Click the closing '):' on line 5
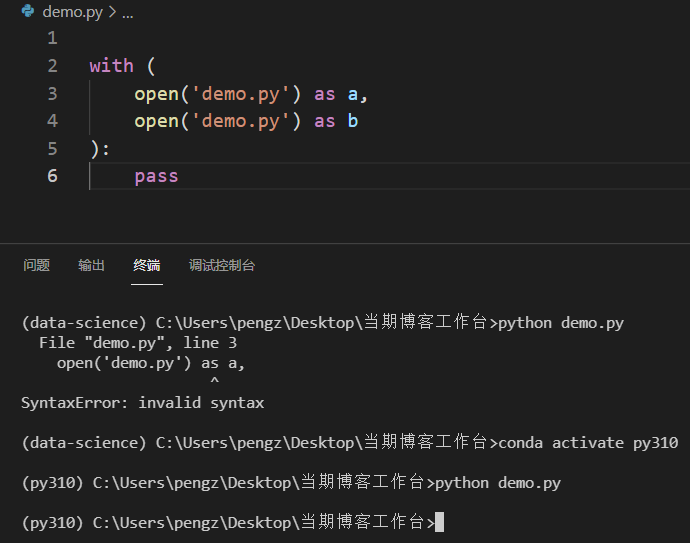Viewport: 690px width, 543px height. click(100, 149)
